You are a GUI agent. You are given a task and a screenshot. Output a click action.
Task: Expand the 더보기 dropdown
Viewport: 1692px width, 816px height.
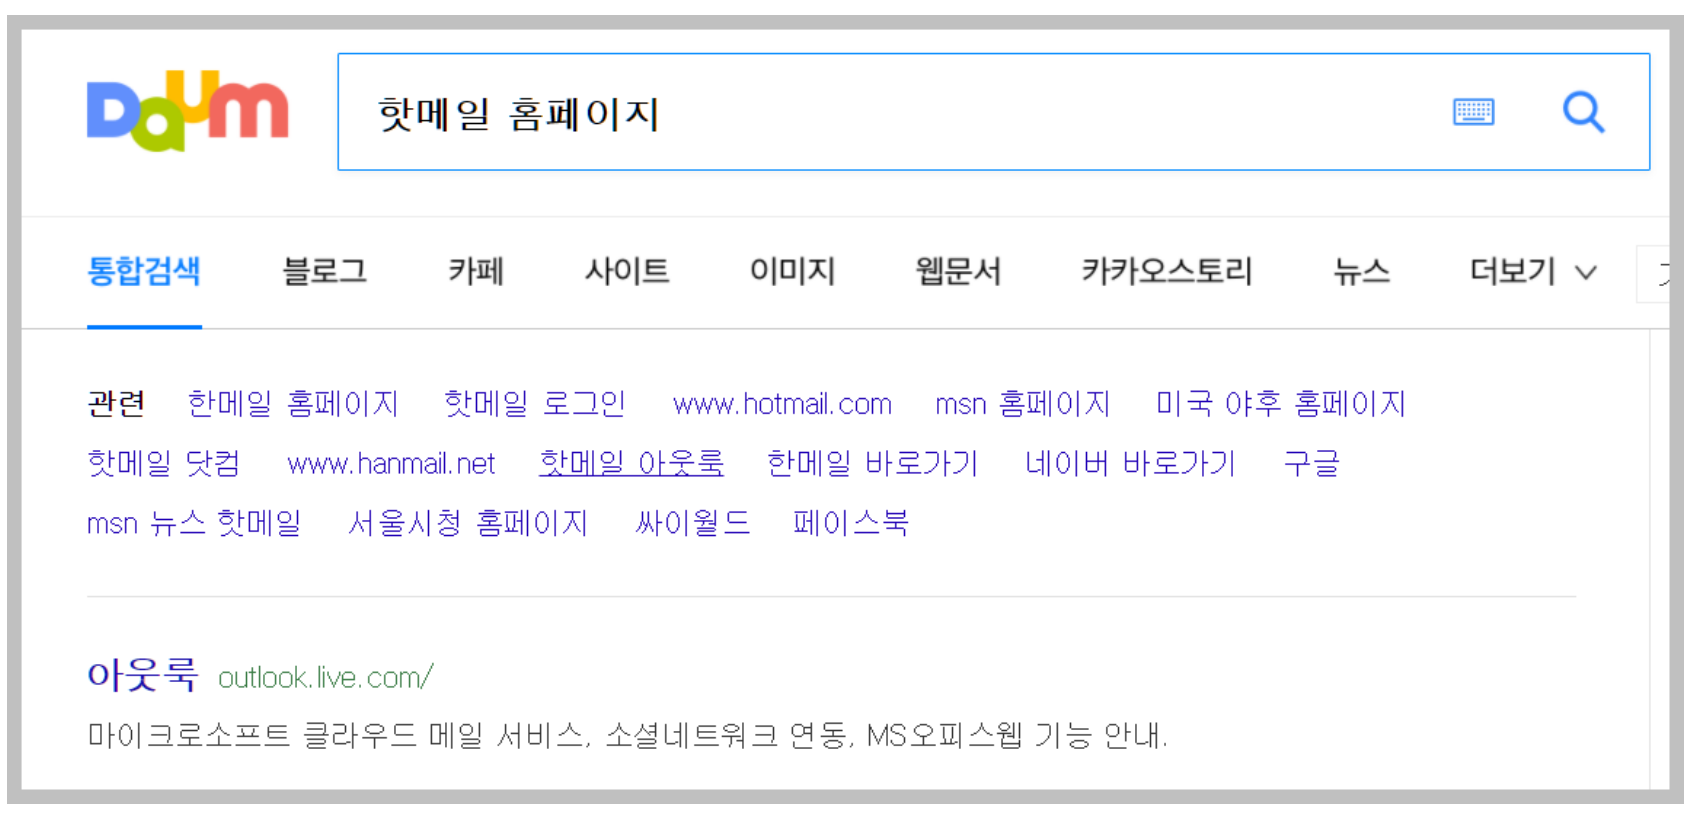tap(1533, 271)
